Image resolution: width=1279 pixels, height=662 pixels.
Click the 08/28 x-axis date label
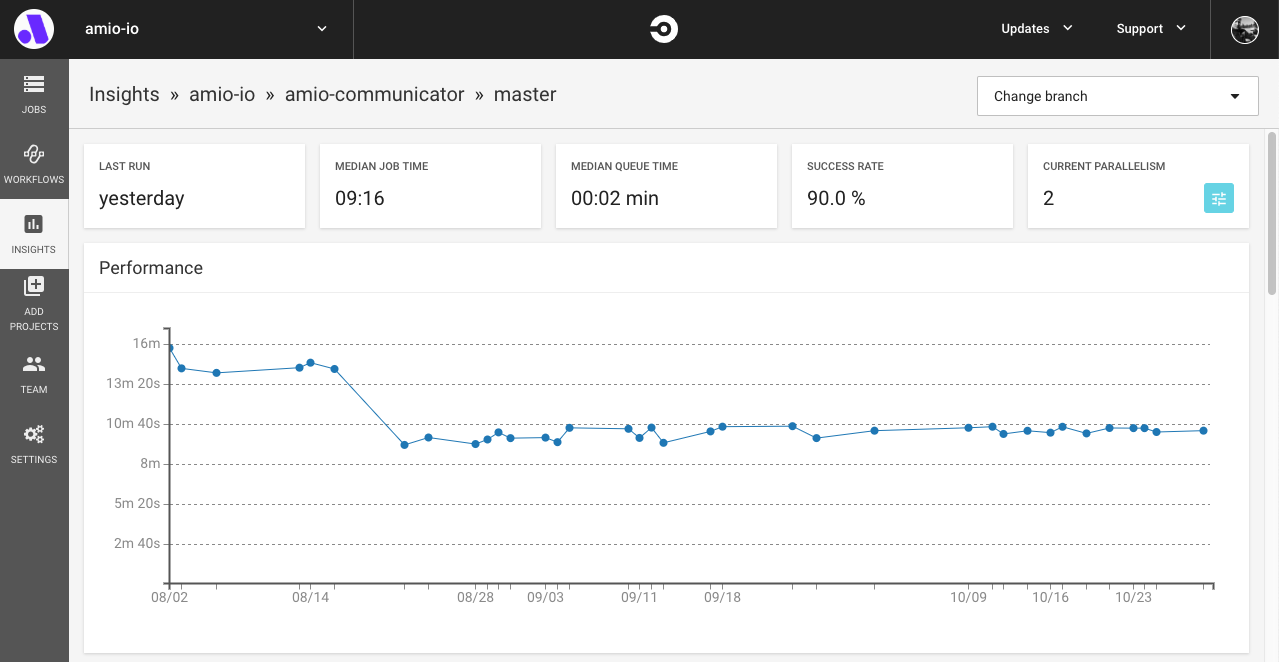(x=475, y=597)
